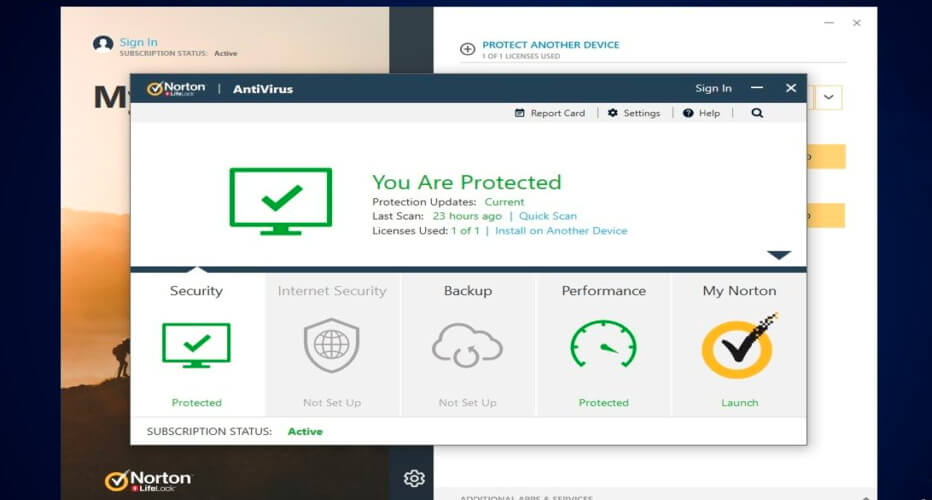Viewport: 932px width, 500px height.
Task: Click Install on Another Device link
Action: click(561, 231)
